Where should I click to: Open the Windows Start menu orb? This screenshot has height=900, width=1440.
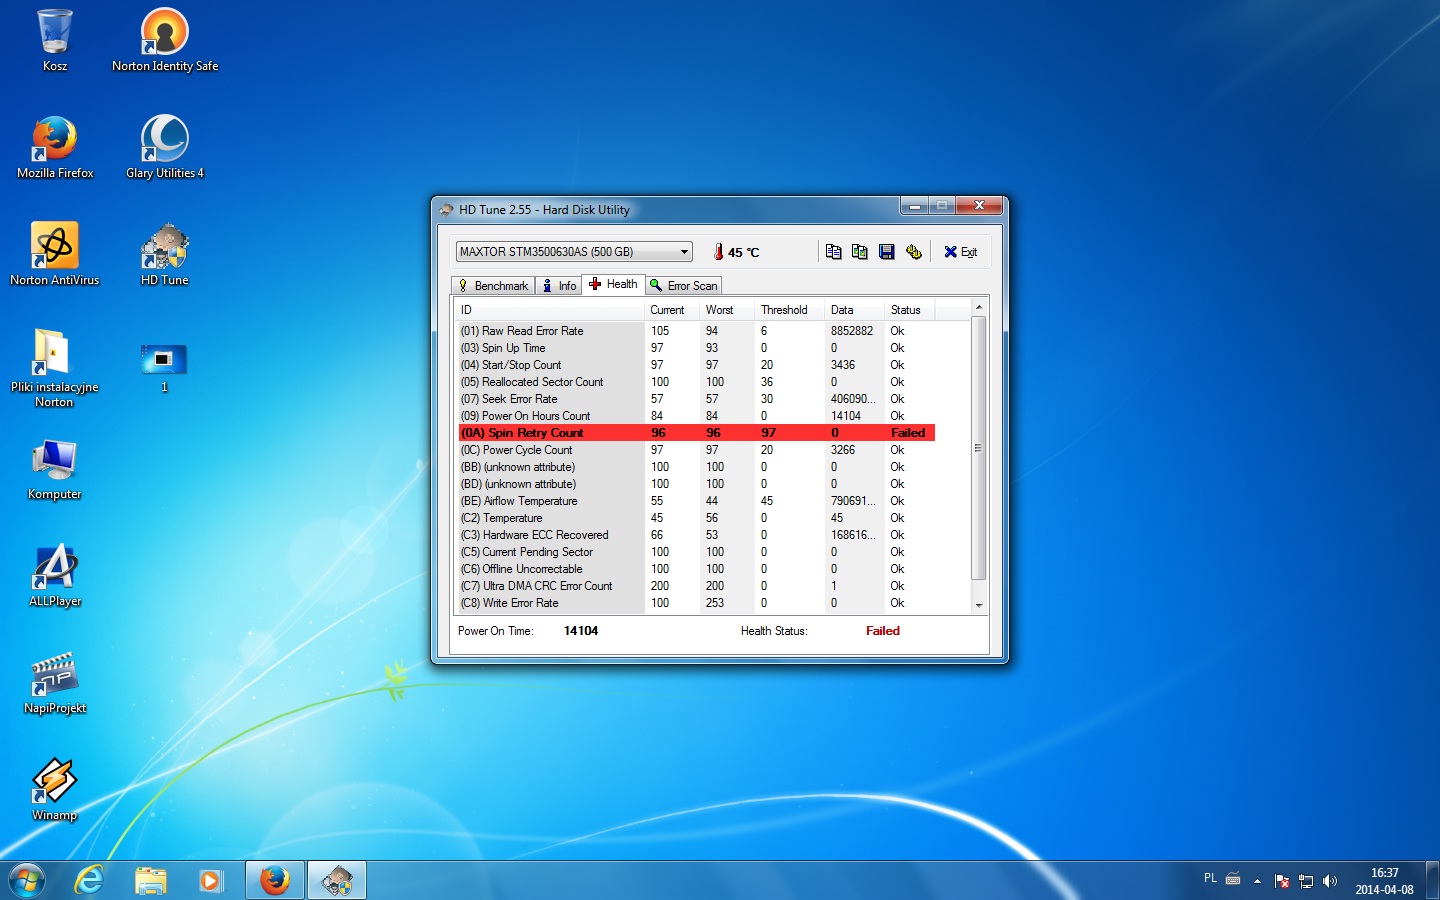(x=27, y=881)
